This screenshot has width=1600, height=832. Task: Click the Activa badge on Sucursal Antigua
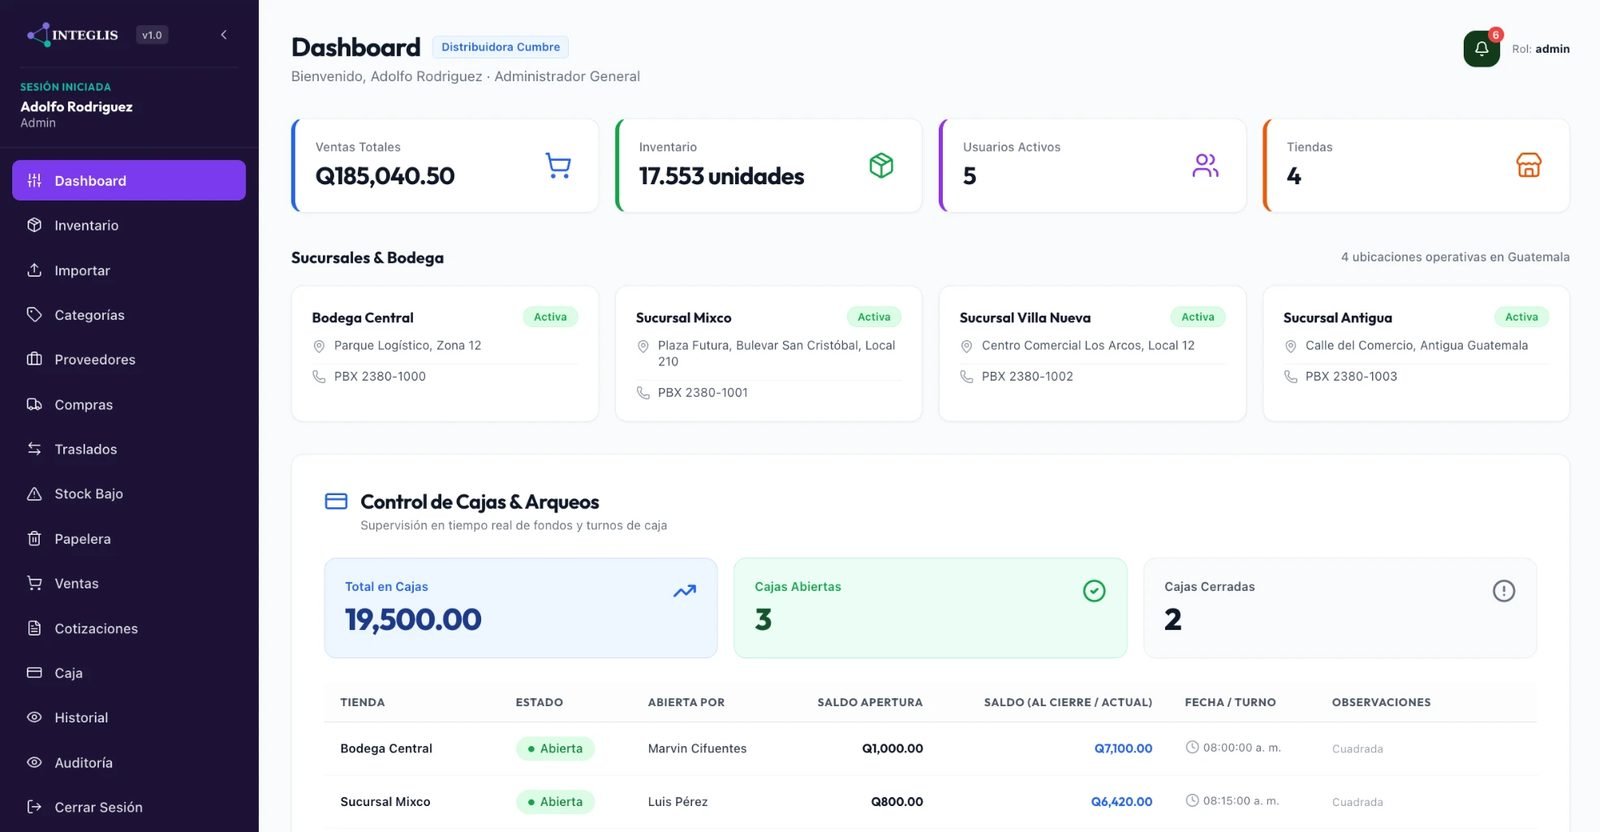point(1522,317)
